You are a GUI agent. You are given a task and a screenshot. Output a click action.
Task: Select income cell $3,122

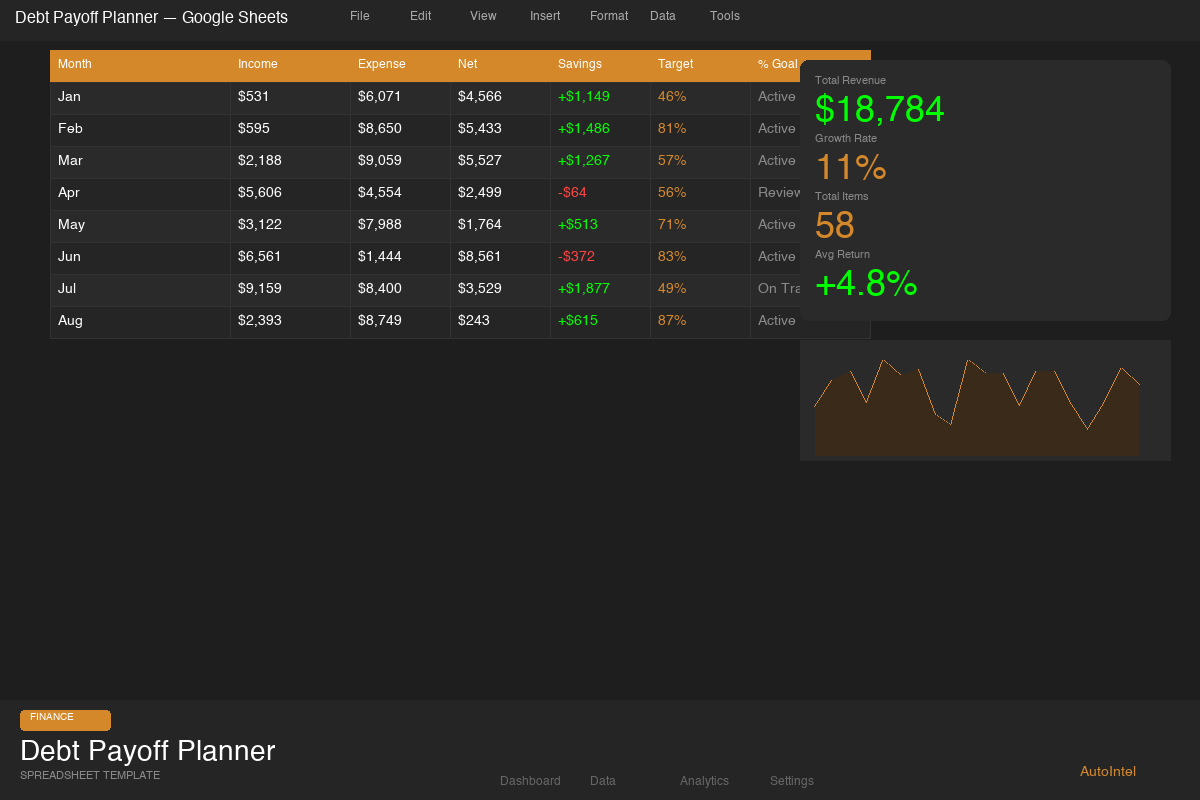(290, 226)
